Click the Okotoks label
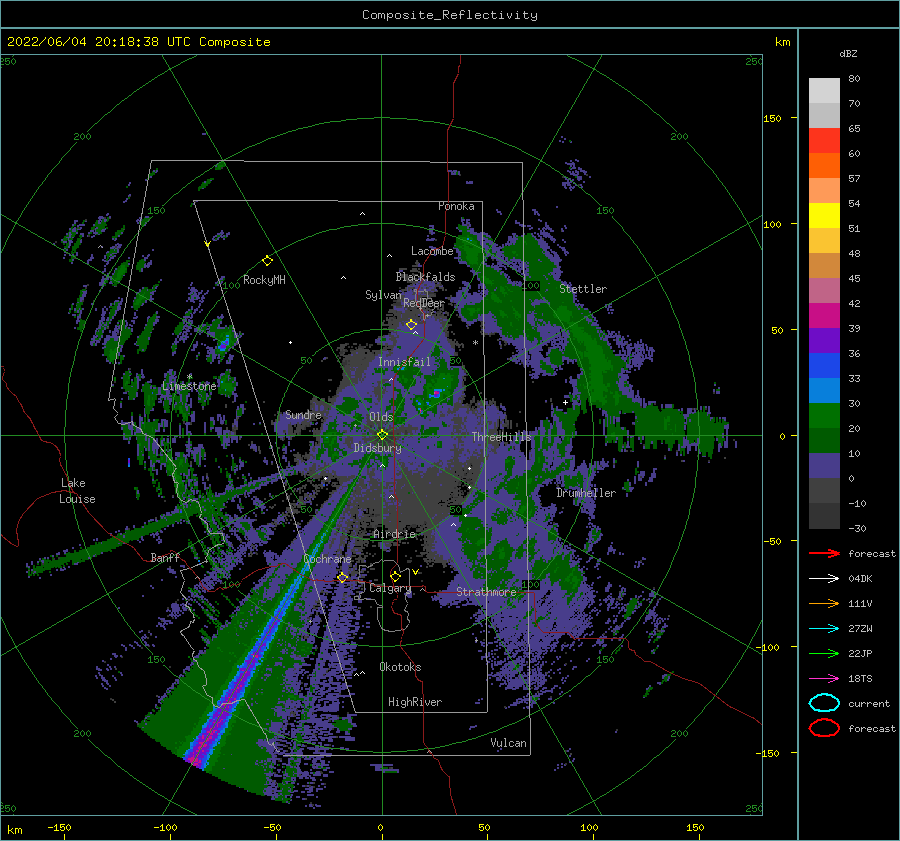900x841 pixels. click(x=400, y=666)
